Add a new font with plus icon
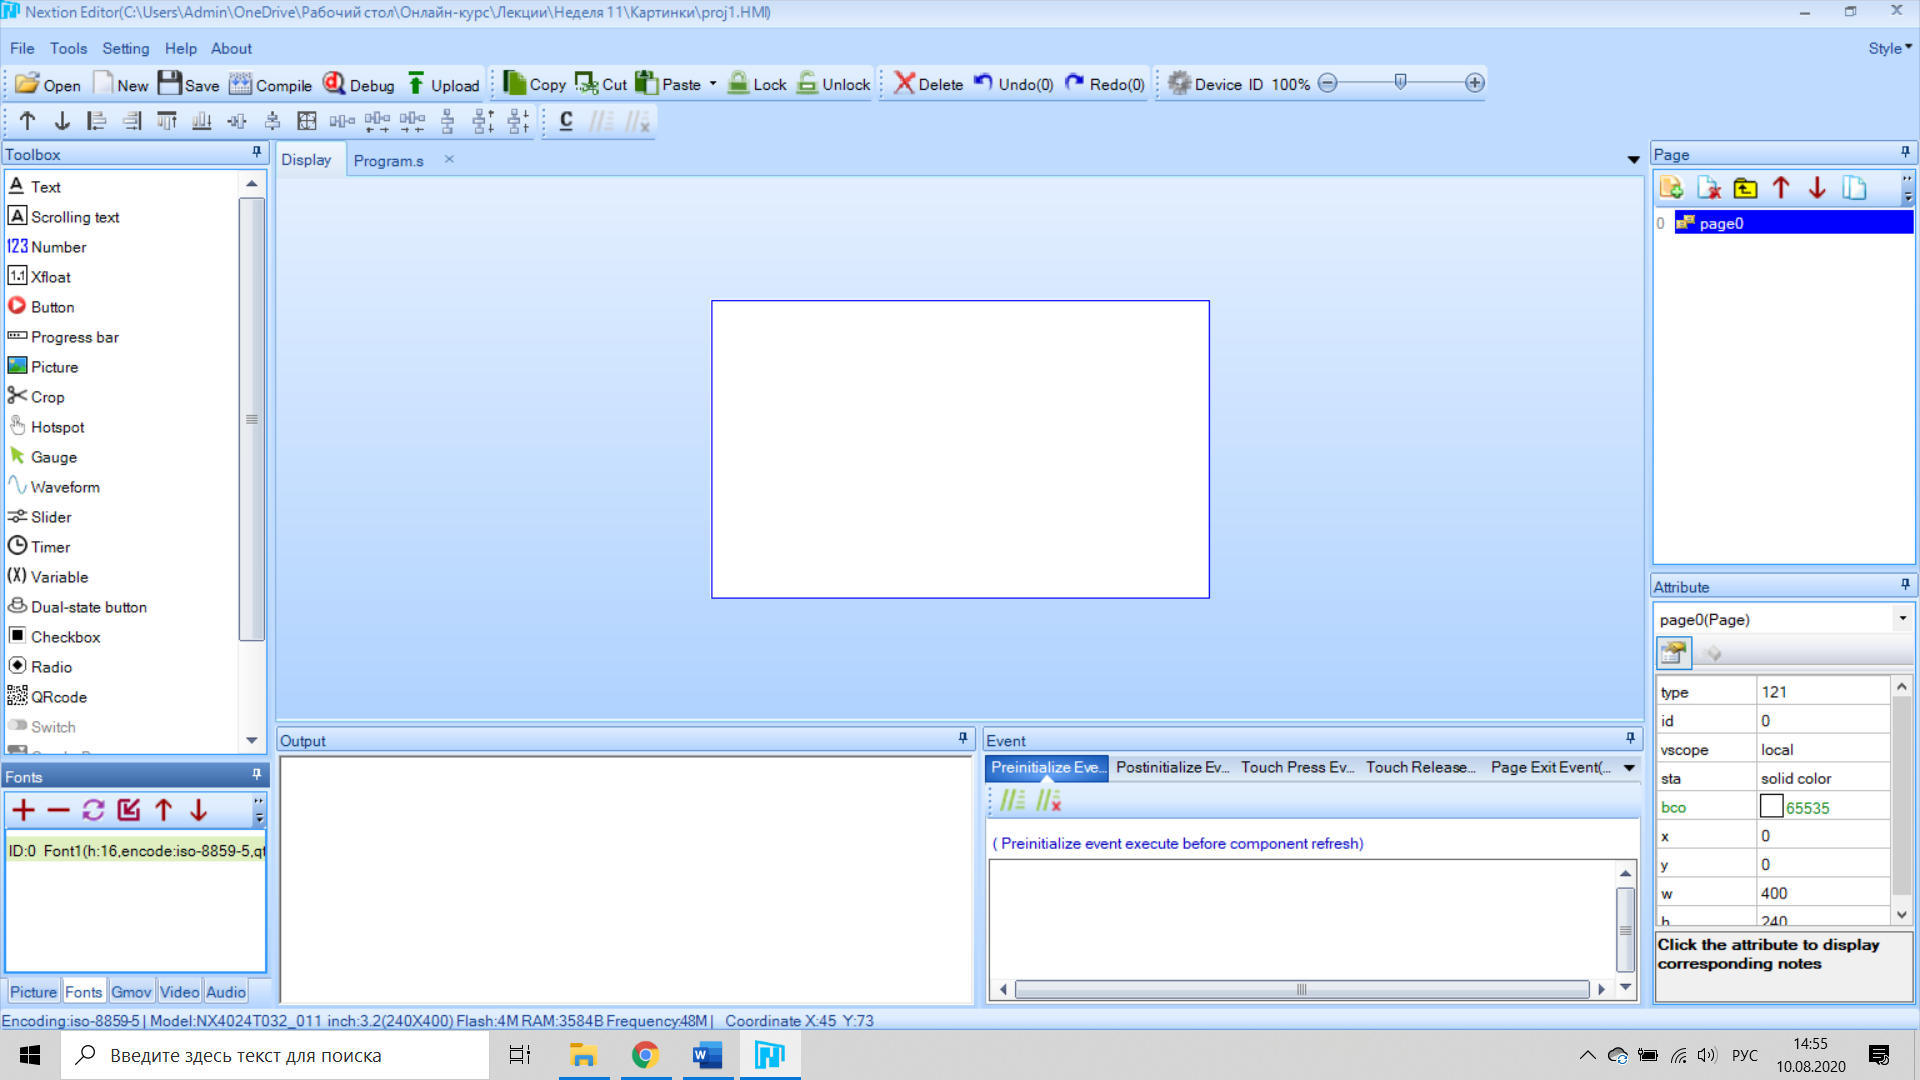Screen dimensions: 1920x1080 pyautogui.click(x=24, y=810)
